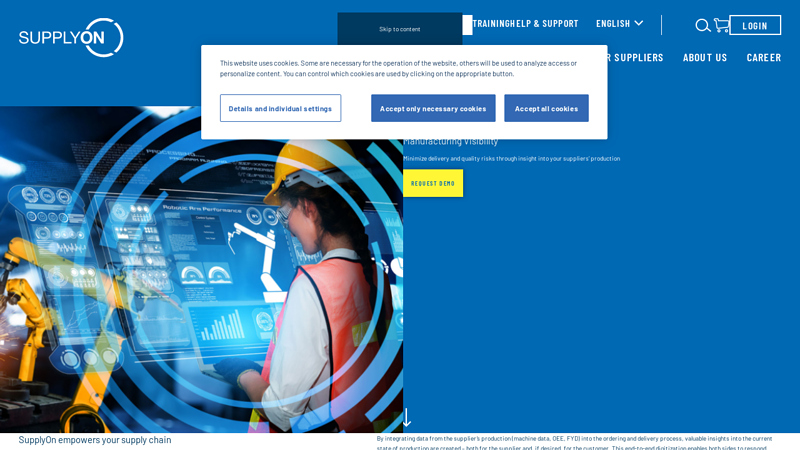Screen dimensions: 800x450
Task: Open the TRAINING menu item
Action: click(491, 23)
